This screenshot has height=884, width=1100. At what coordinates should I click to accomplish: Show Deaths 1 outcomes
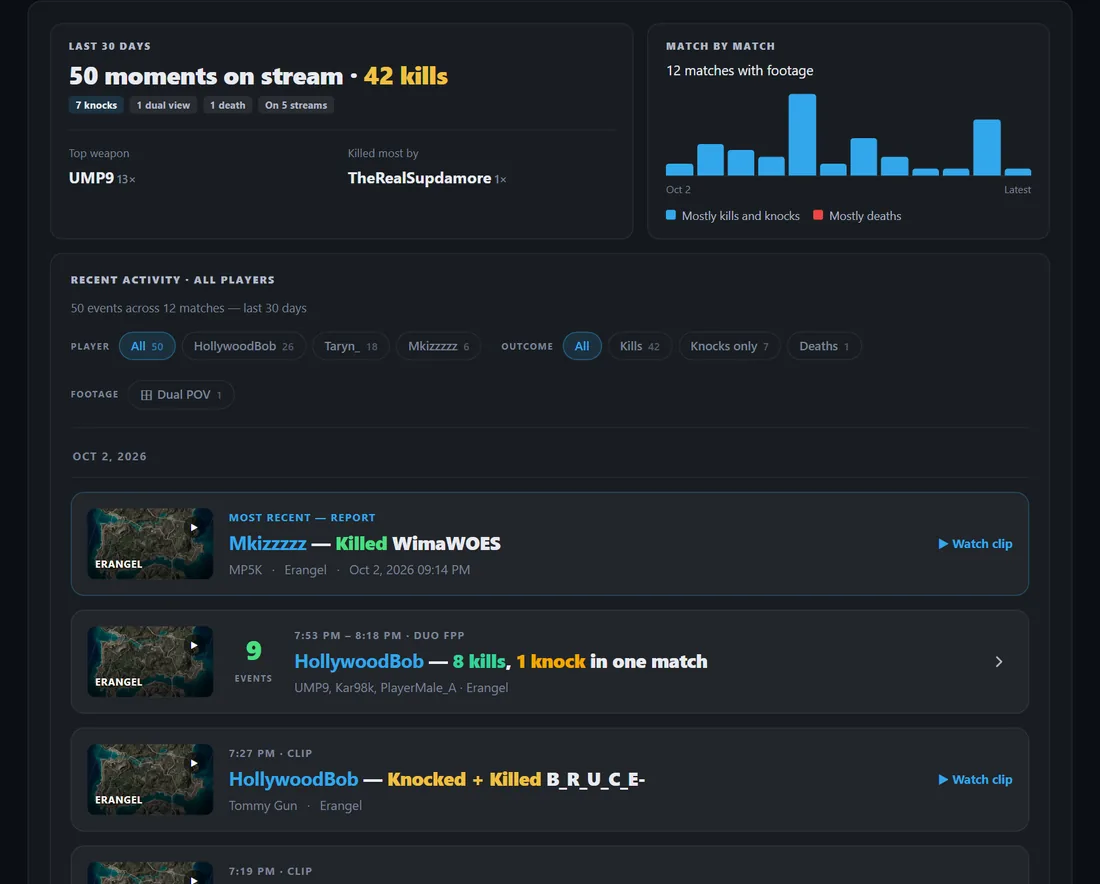tap(824, 346)
